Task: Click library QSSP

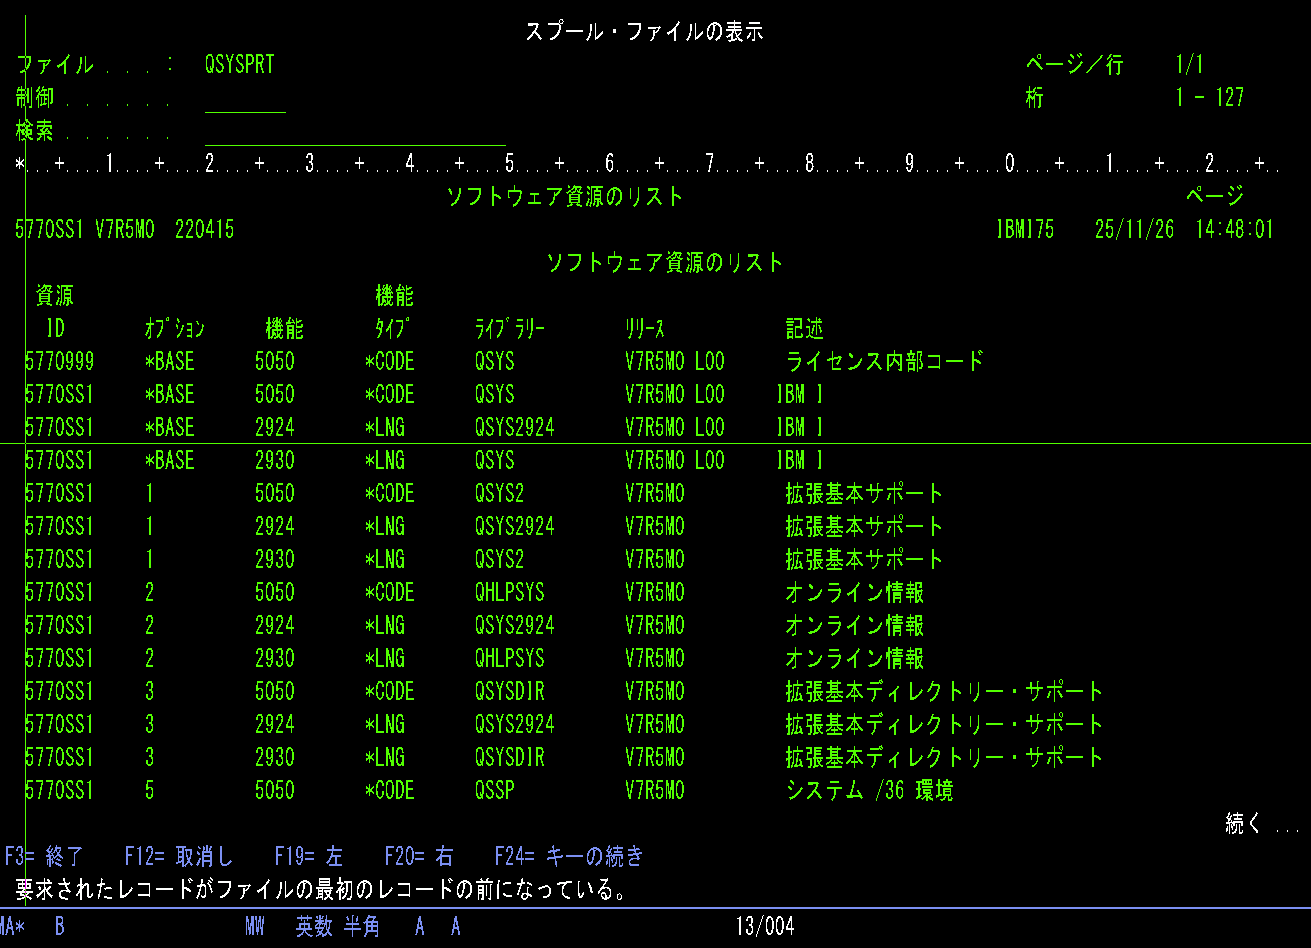Action: click(x=495, y=791)
